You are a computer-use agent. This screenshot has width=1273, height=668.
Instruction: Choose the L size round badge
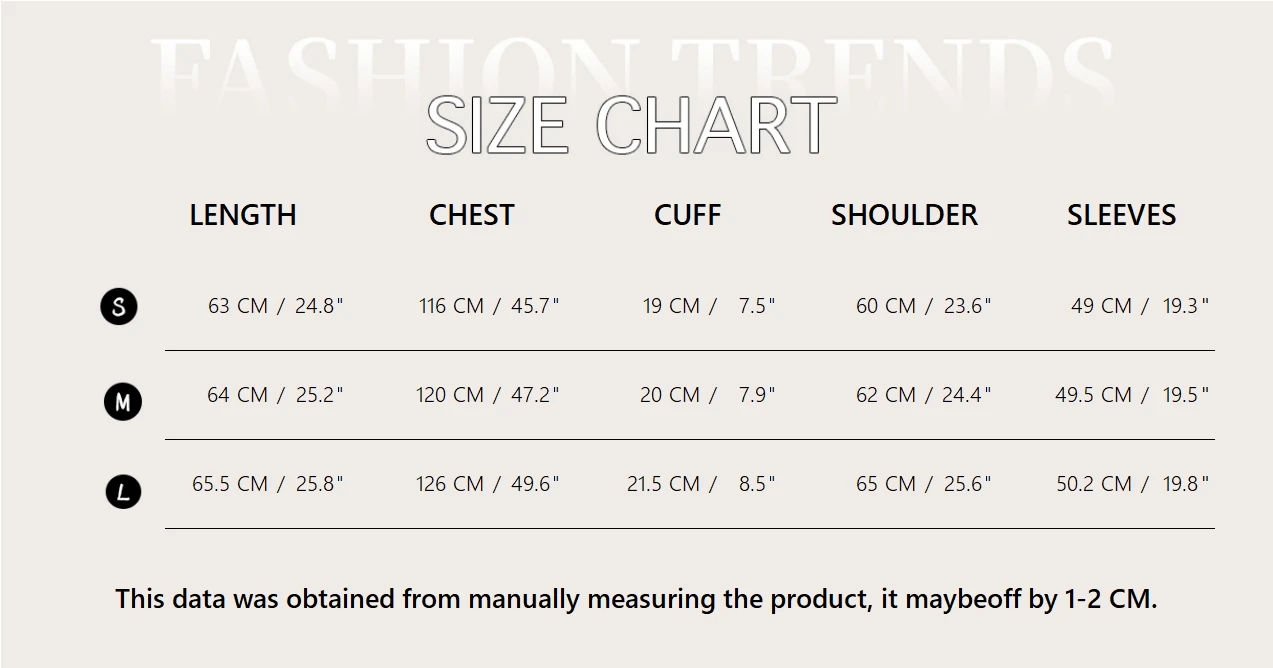pyautogui.click(x=123, y=492)
